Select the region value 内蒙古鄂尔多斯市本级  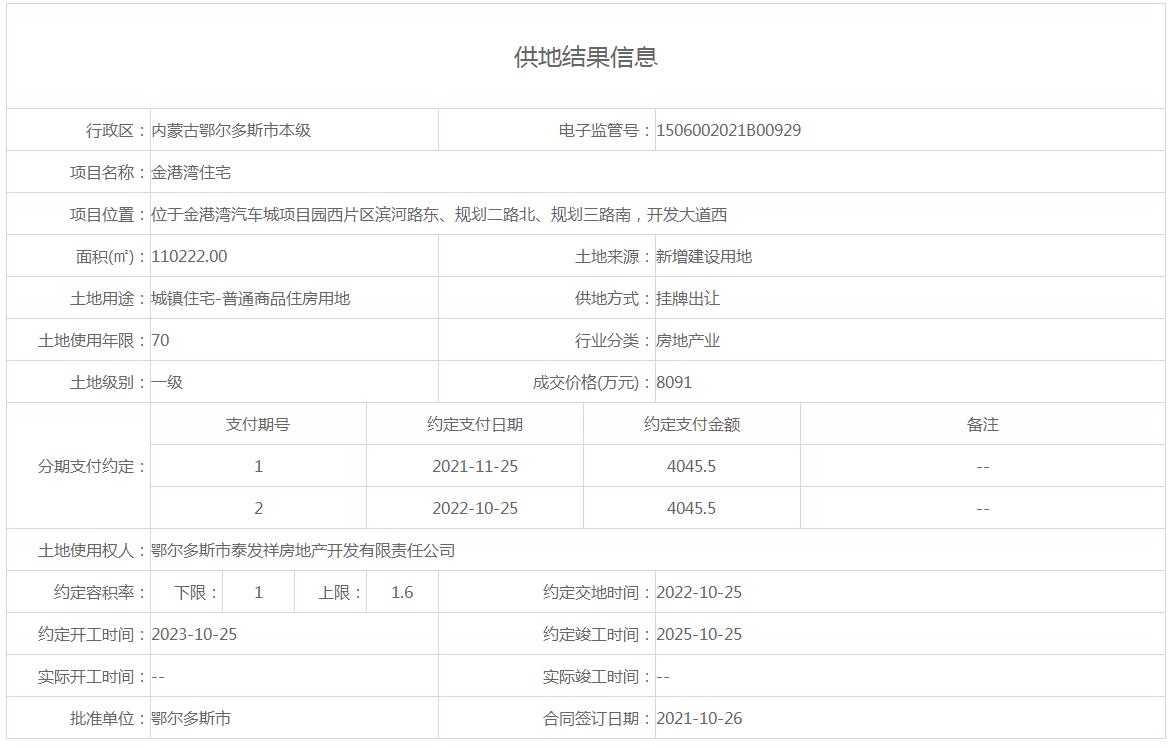point(231,131)
